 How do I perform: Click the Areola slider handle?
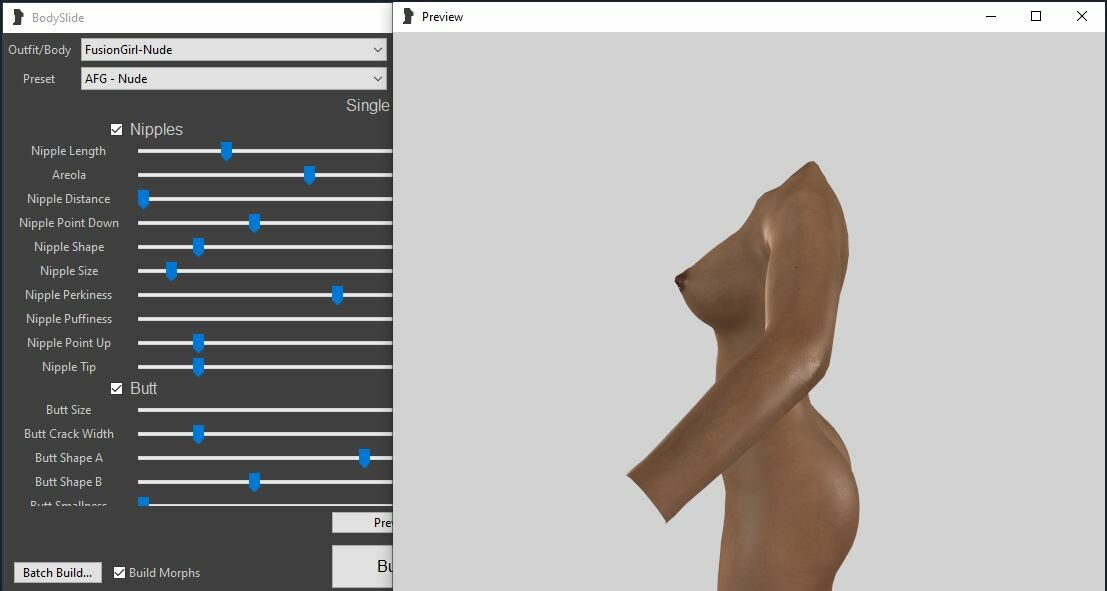309,175
